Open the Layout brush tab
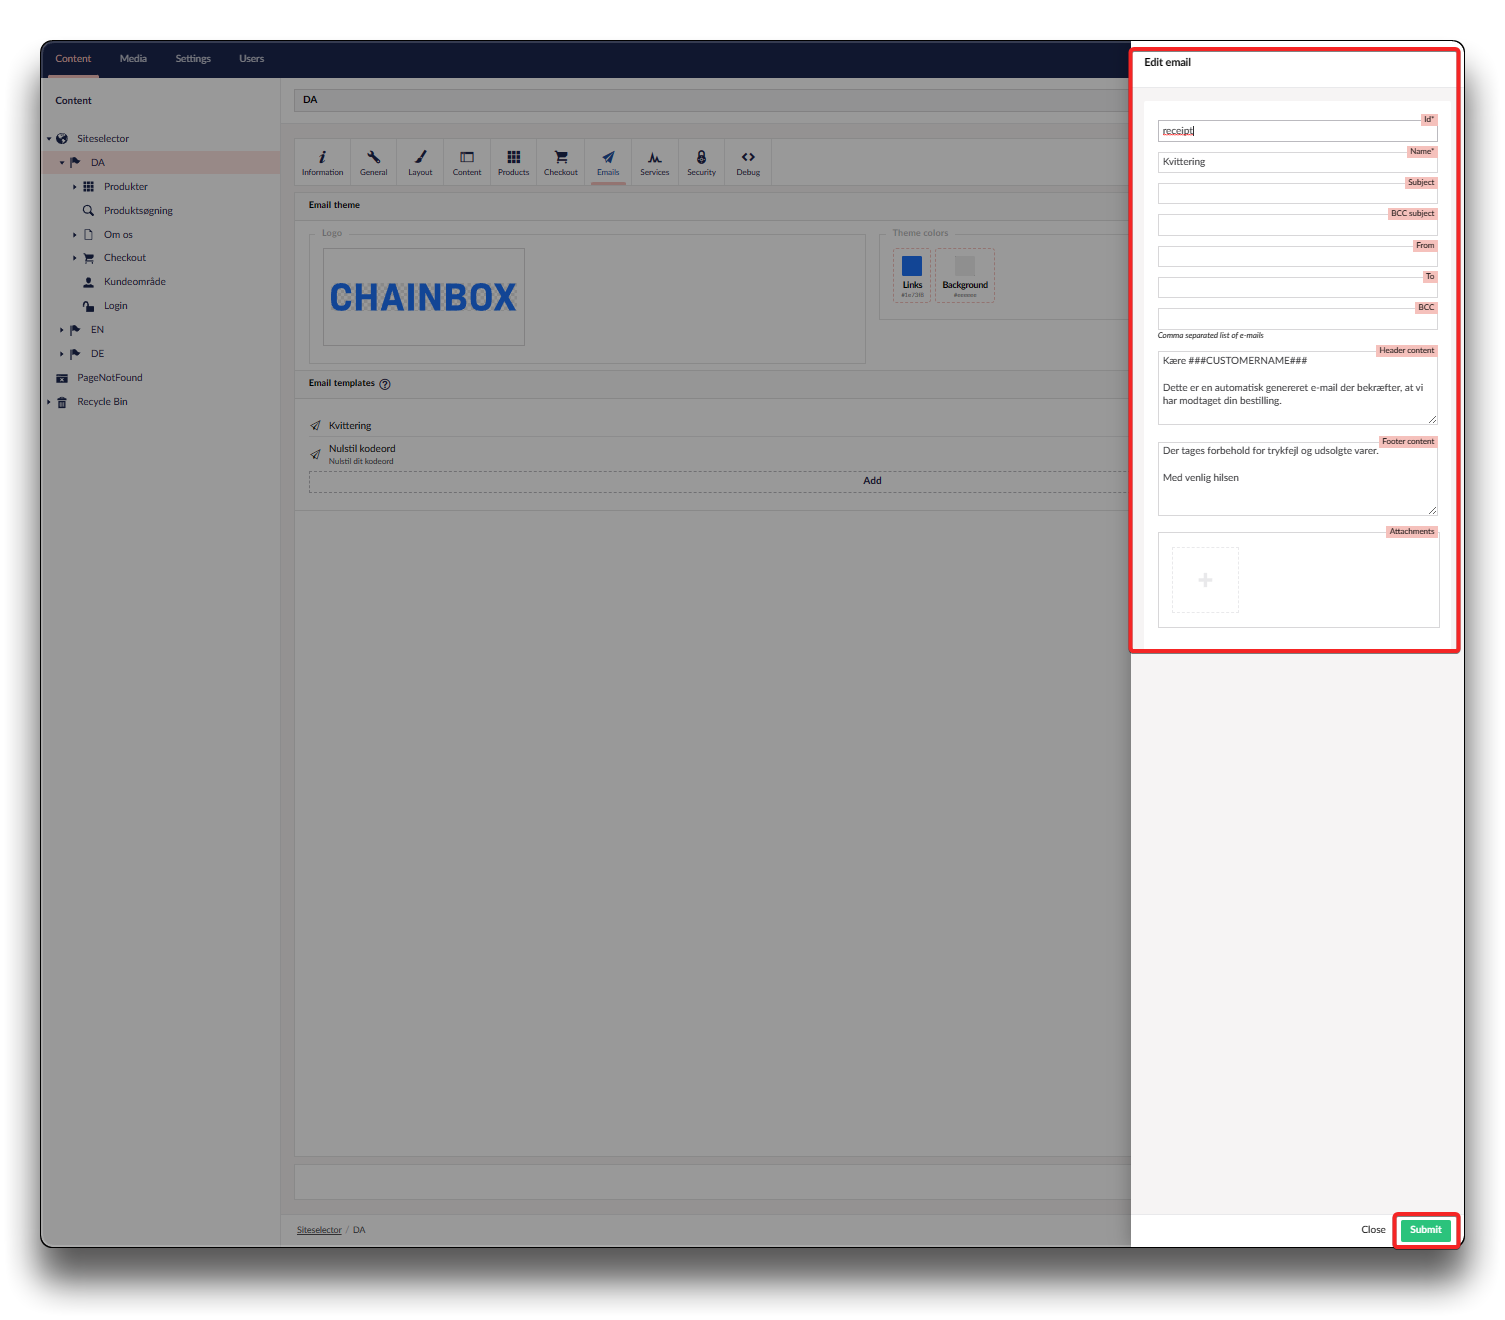1505x1320 pixels. 420,162
